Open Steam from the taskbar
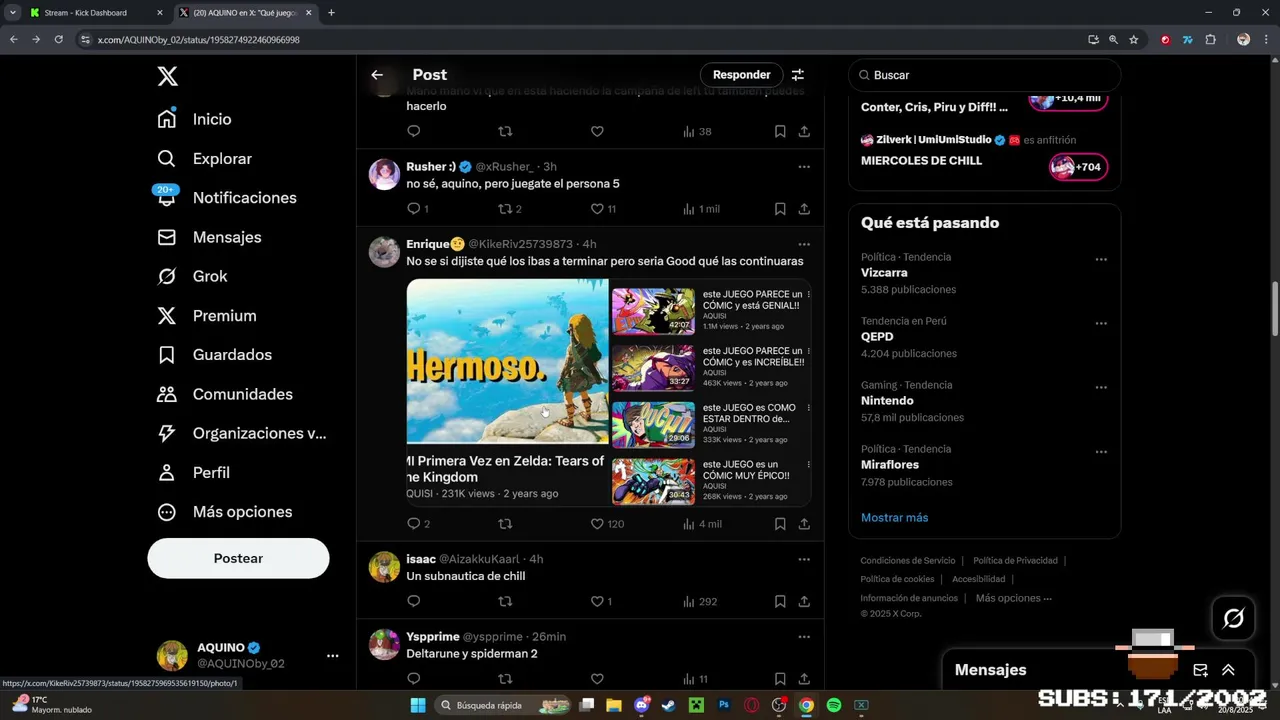 (x=669, y=705)
